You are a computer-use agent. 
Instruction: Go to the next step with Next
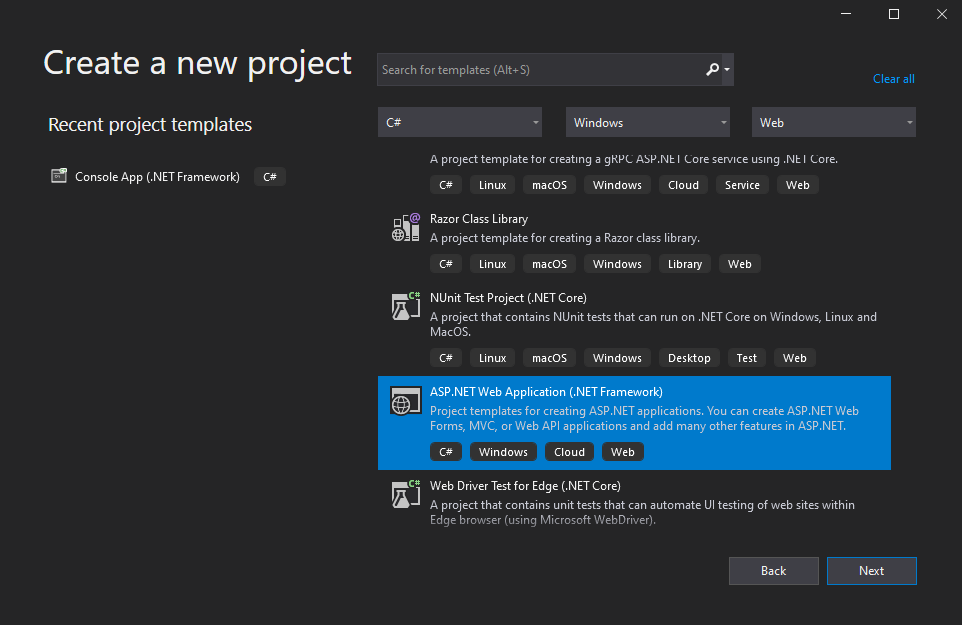[x=871, y=570]
